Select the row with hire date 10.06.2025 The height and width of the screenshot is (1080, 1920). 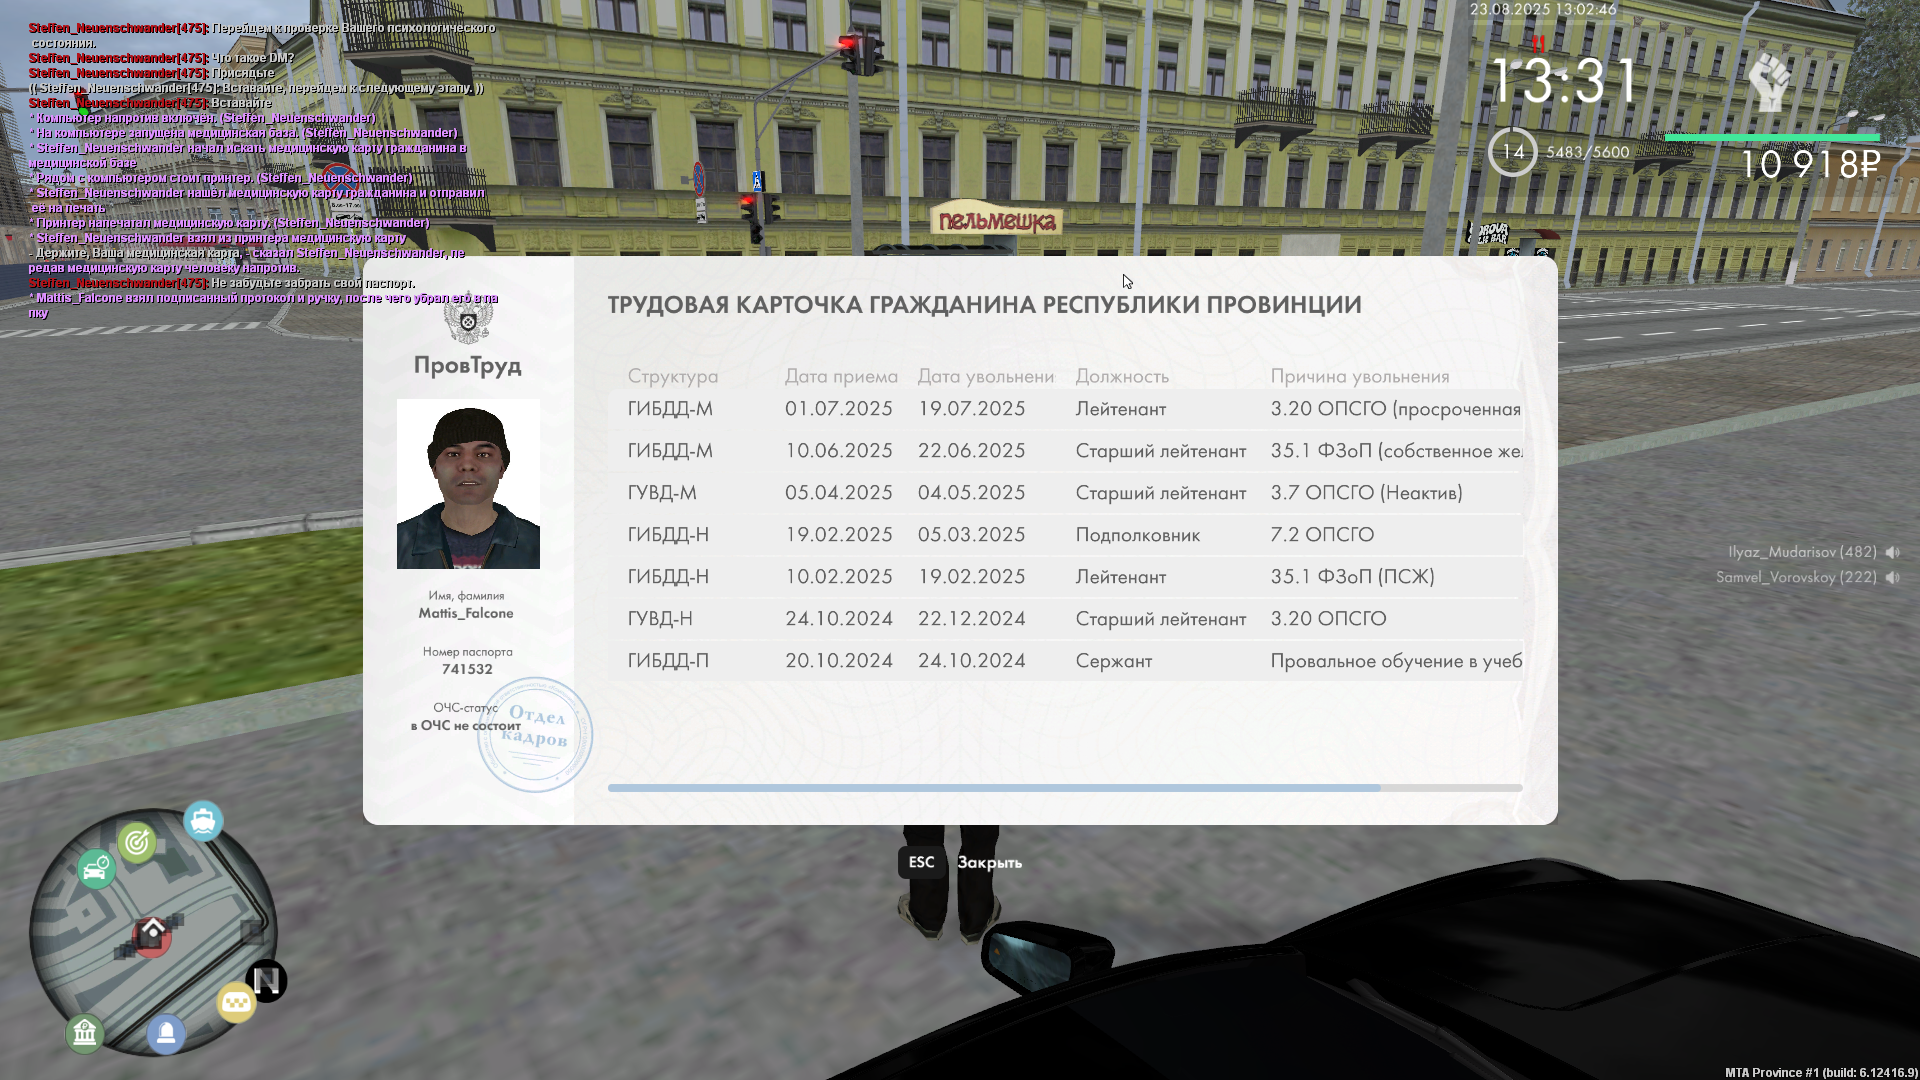[1065, 451]
